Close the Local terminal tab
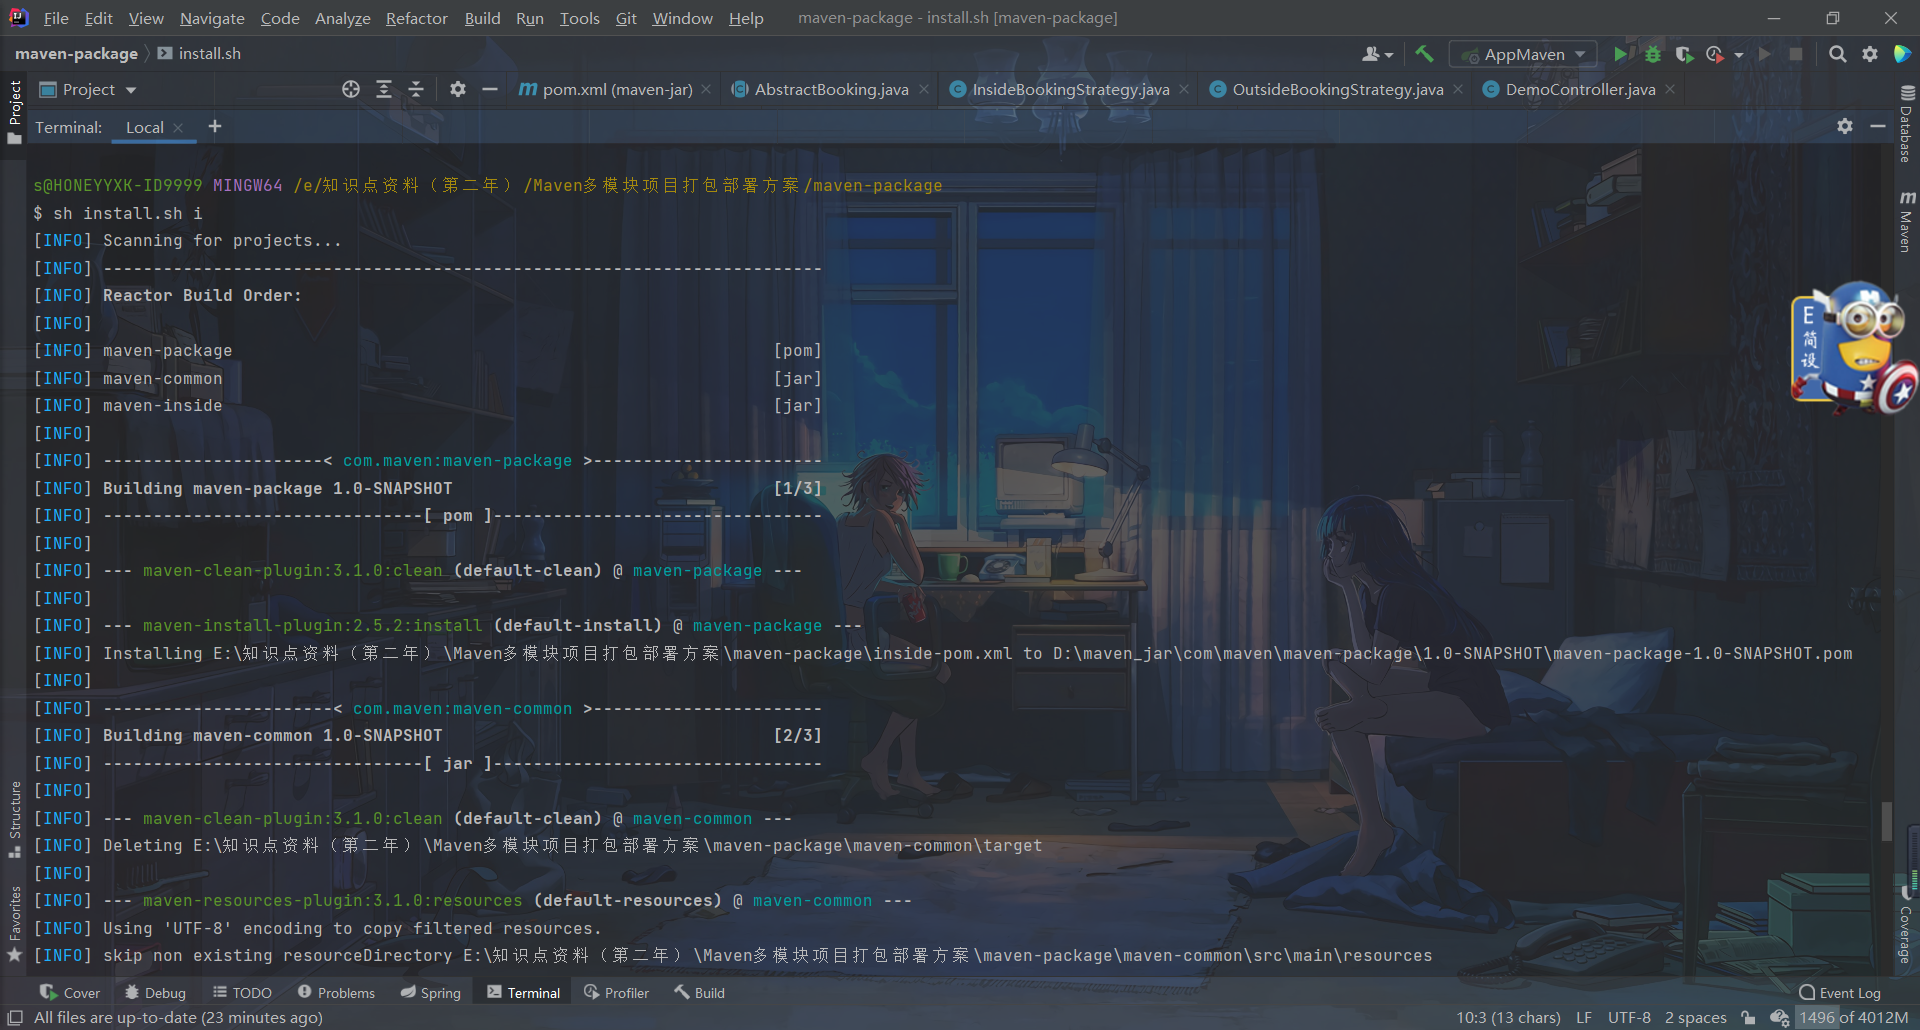The height and width of the screenshot is (1030, 1920). point(178,127)
